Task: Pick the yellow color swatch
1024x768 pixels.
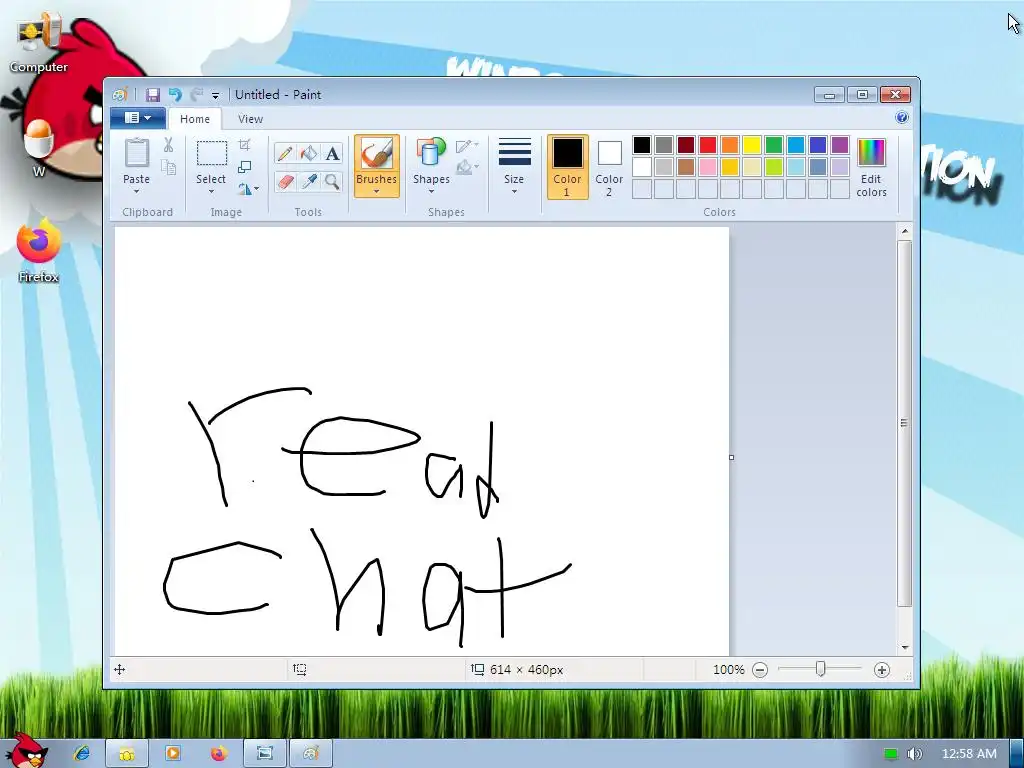Action: point(752,145)
